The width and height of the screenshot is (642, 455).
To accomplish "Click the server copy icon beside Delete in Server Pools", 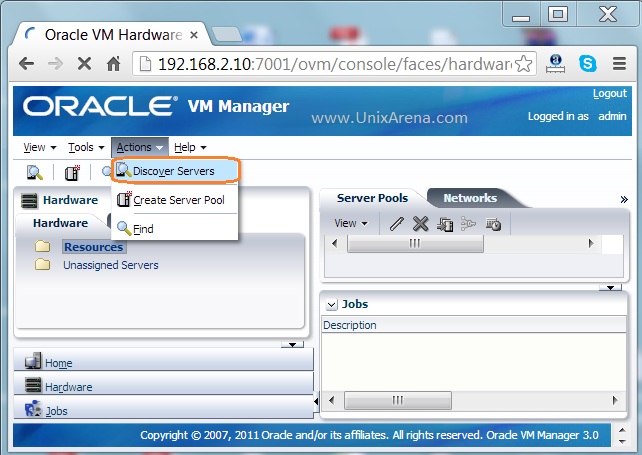I will 445,224.
